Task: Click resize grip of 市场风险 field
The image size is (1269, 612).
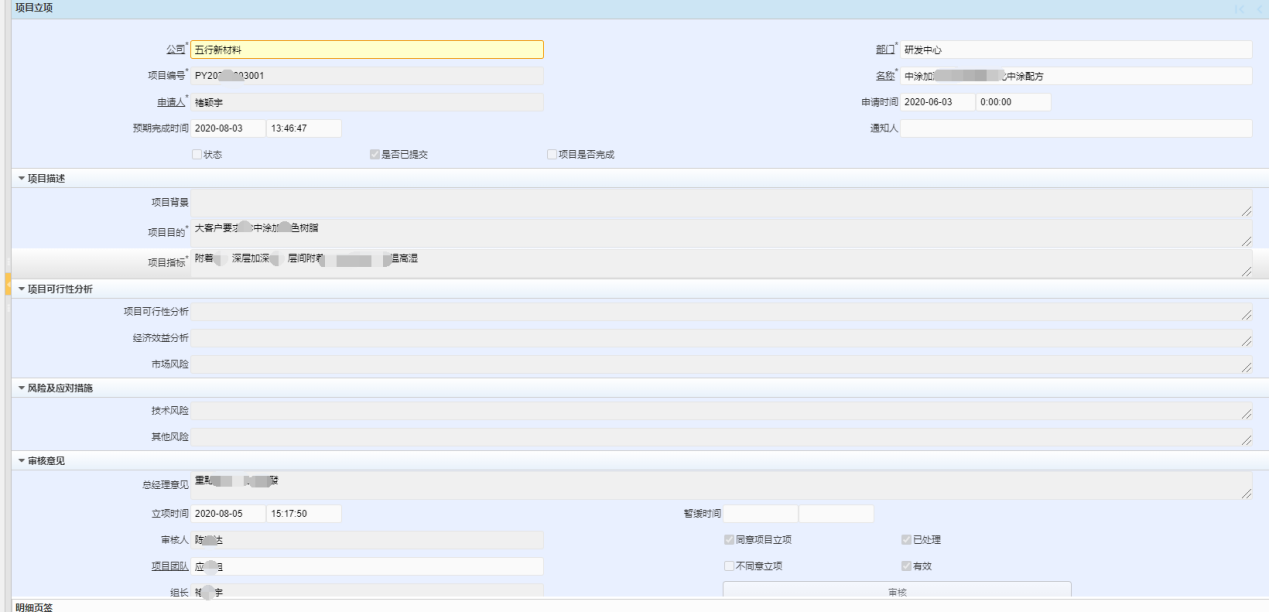Action: [x=1246, y=367]
